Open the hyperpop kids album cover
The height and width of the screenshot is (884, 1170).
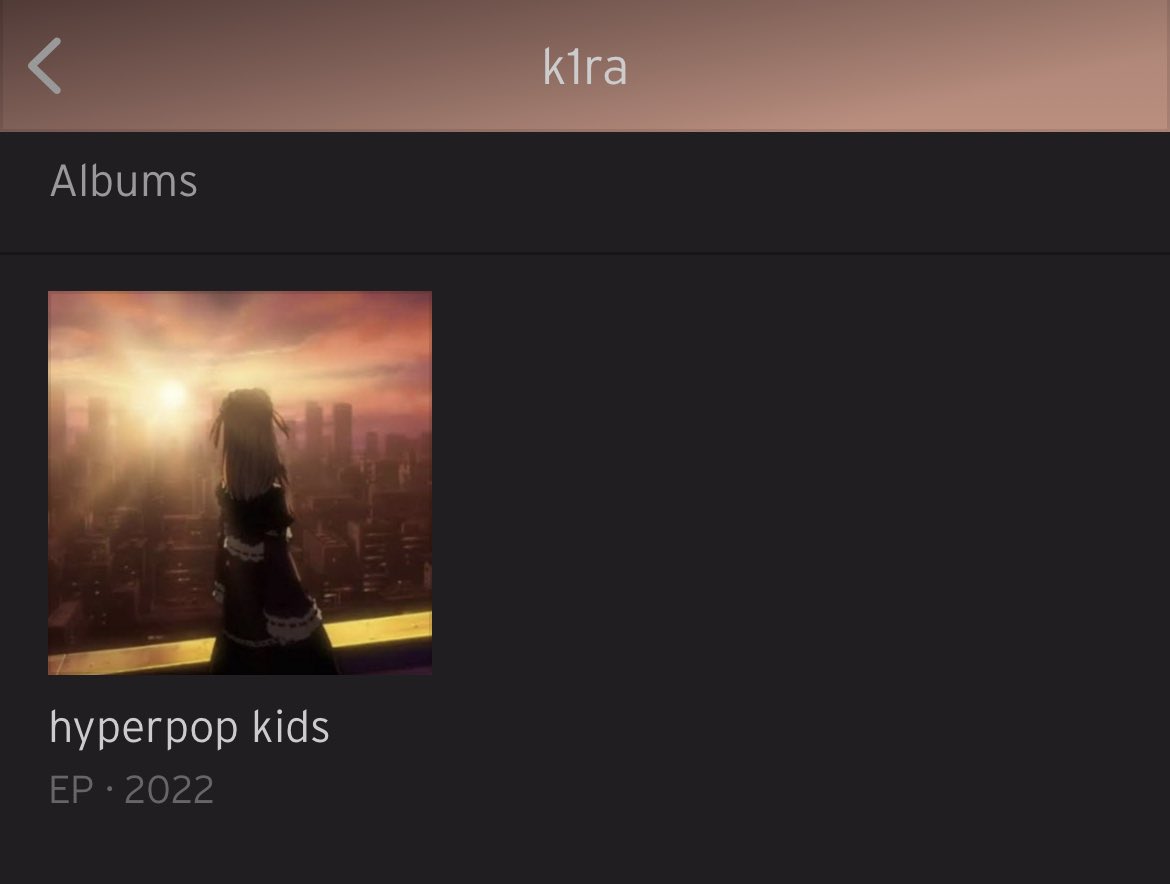(x=240, y=483)
